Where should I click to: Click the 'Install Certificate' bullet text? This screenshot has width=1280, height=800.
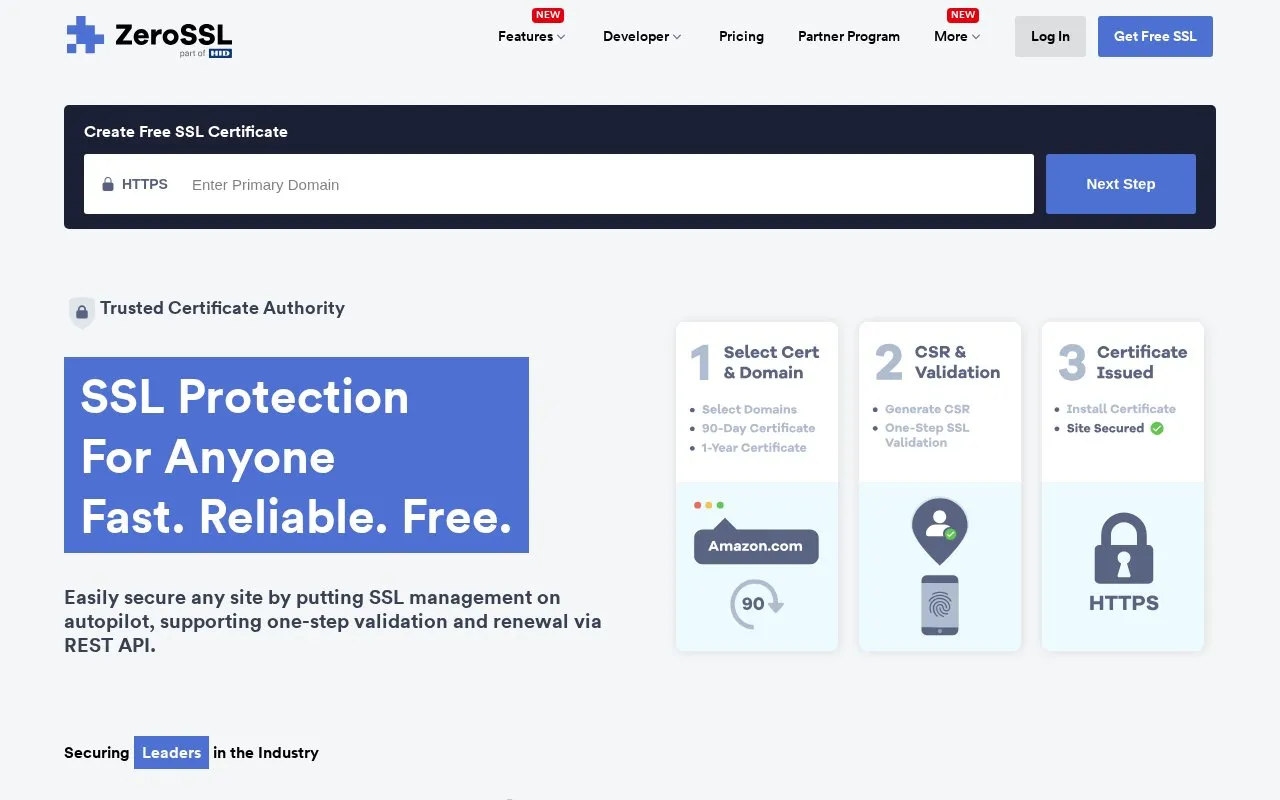click(1121, 409)
